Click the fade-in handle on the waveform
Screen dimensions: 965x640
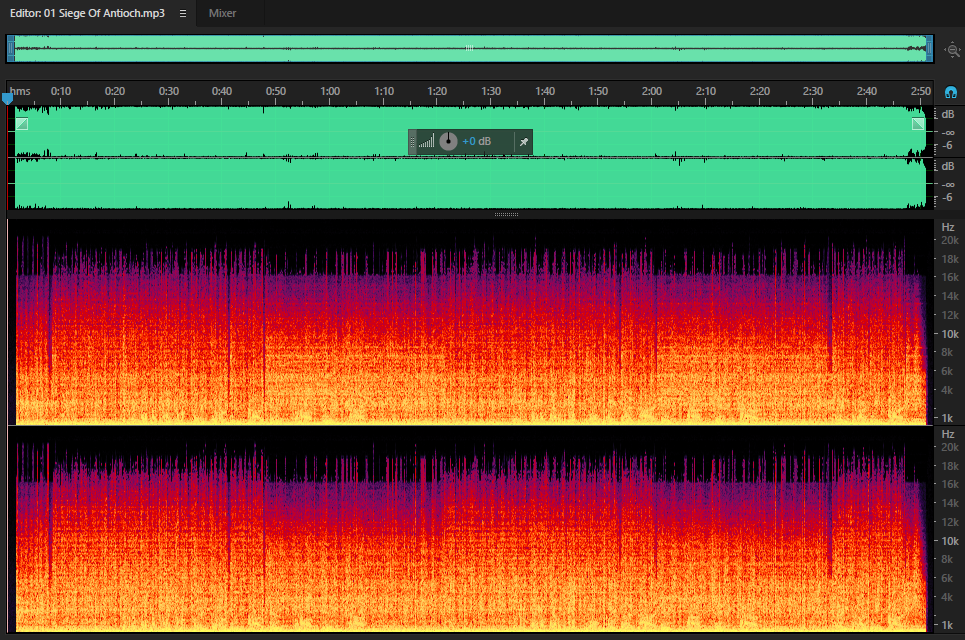click(x=22, y=124)
